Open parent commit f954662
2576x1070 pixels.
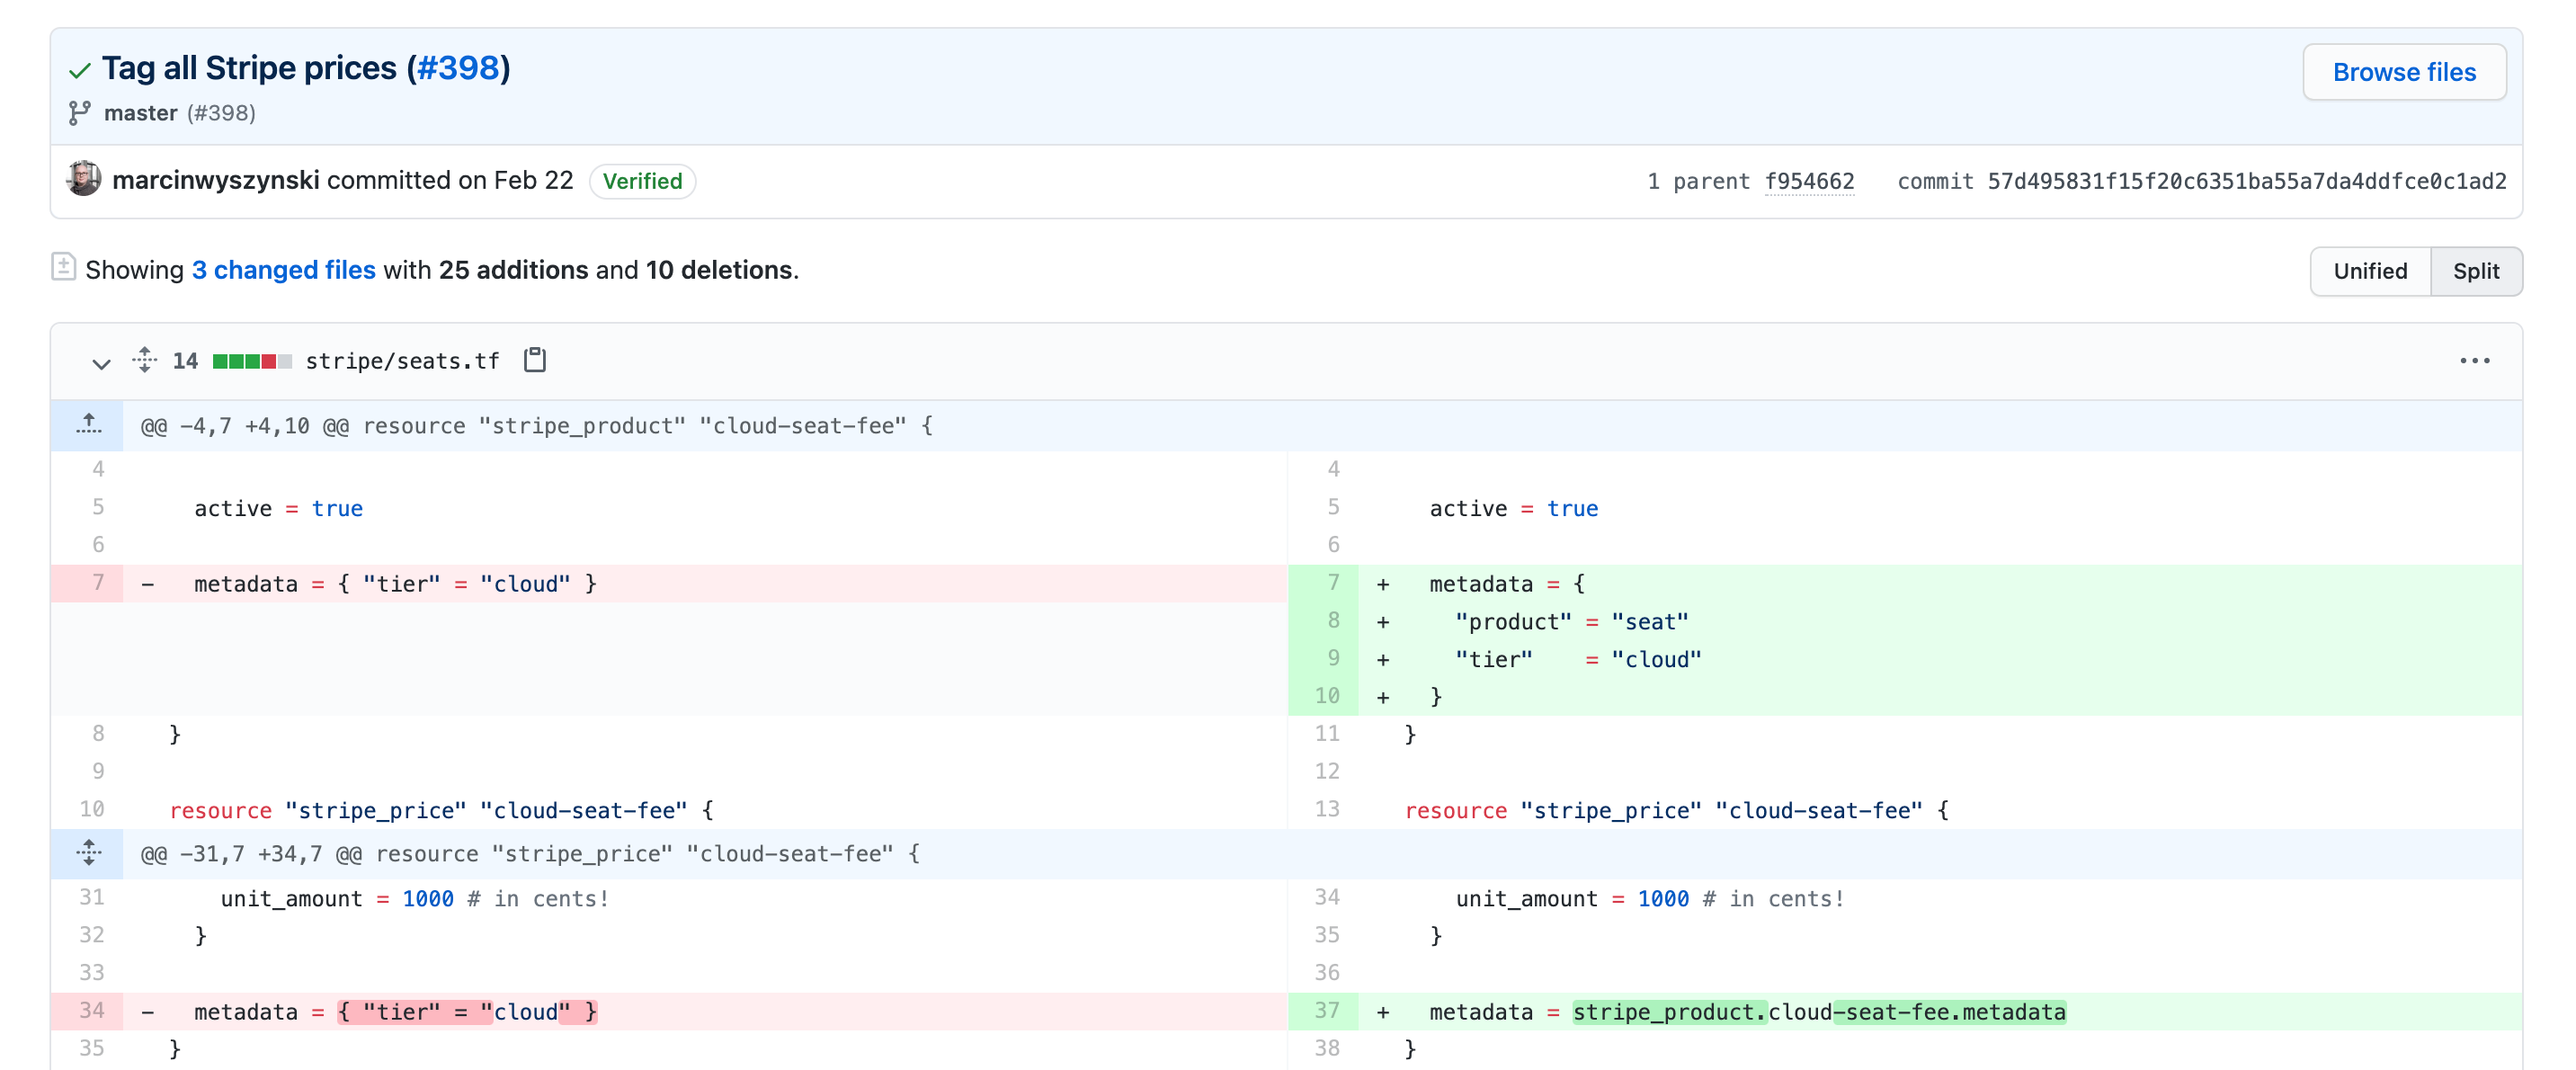coord(1808,181)
